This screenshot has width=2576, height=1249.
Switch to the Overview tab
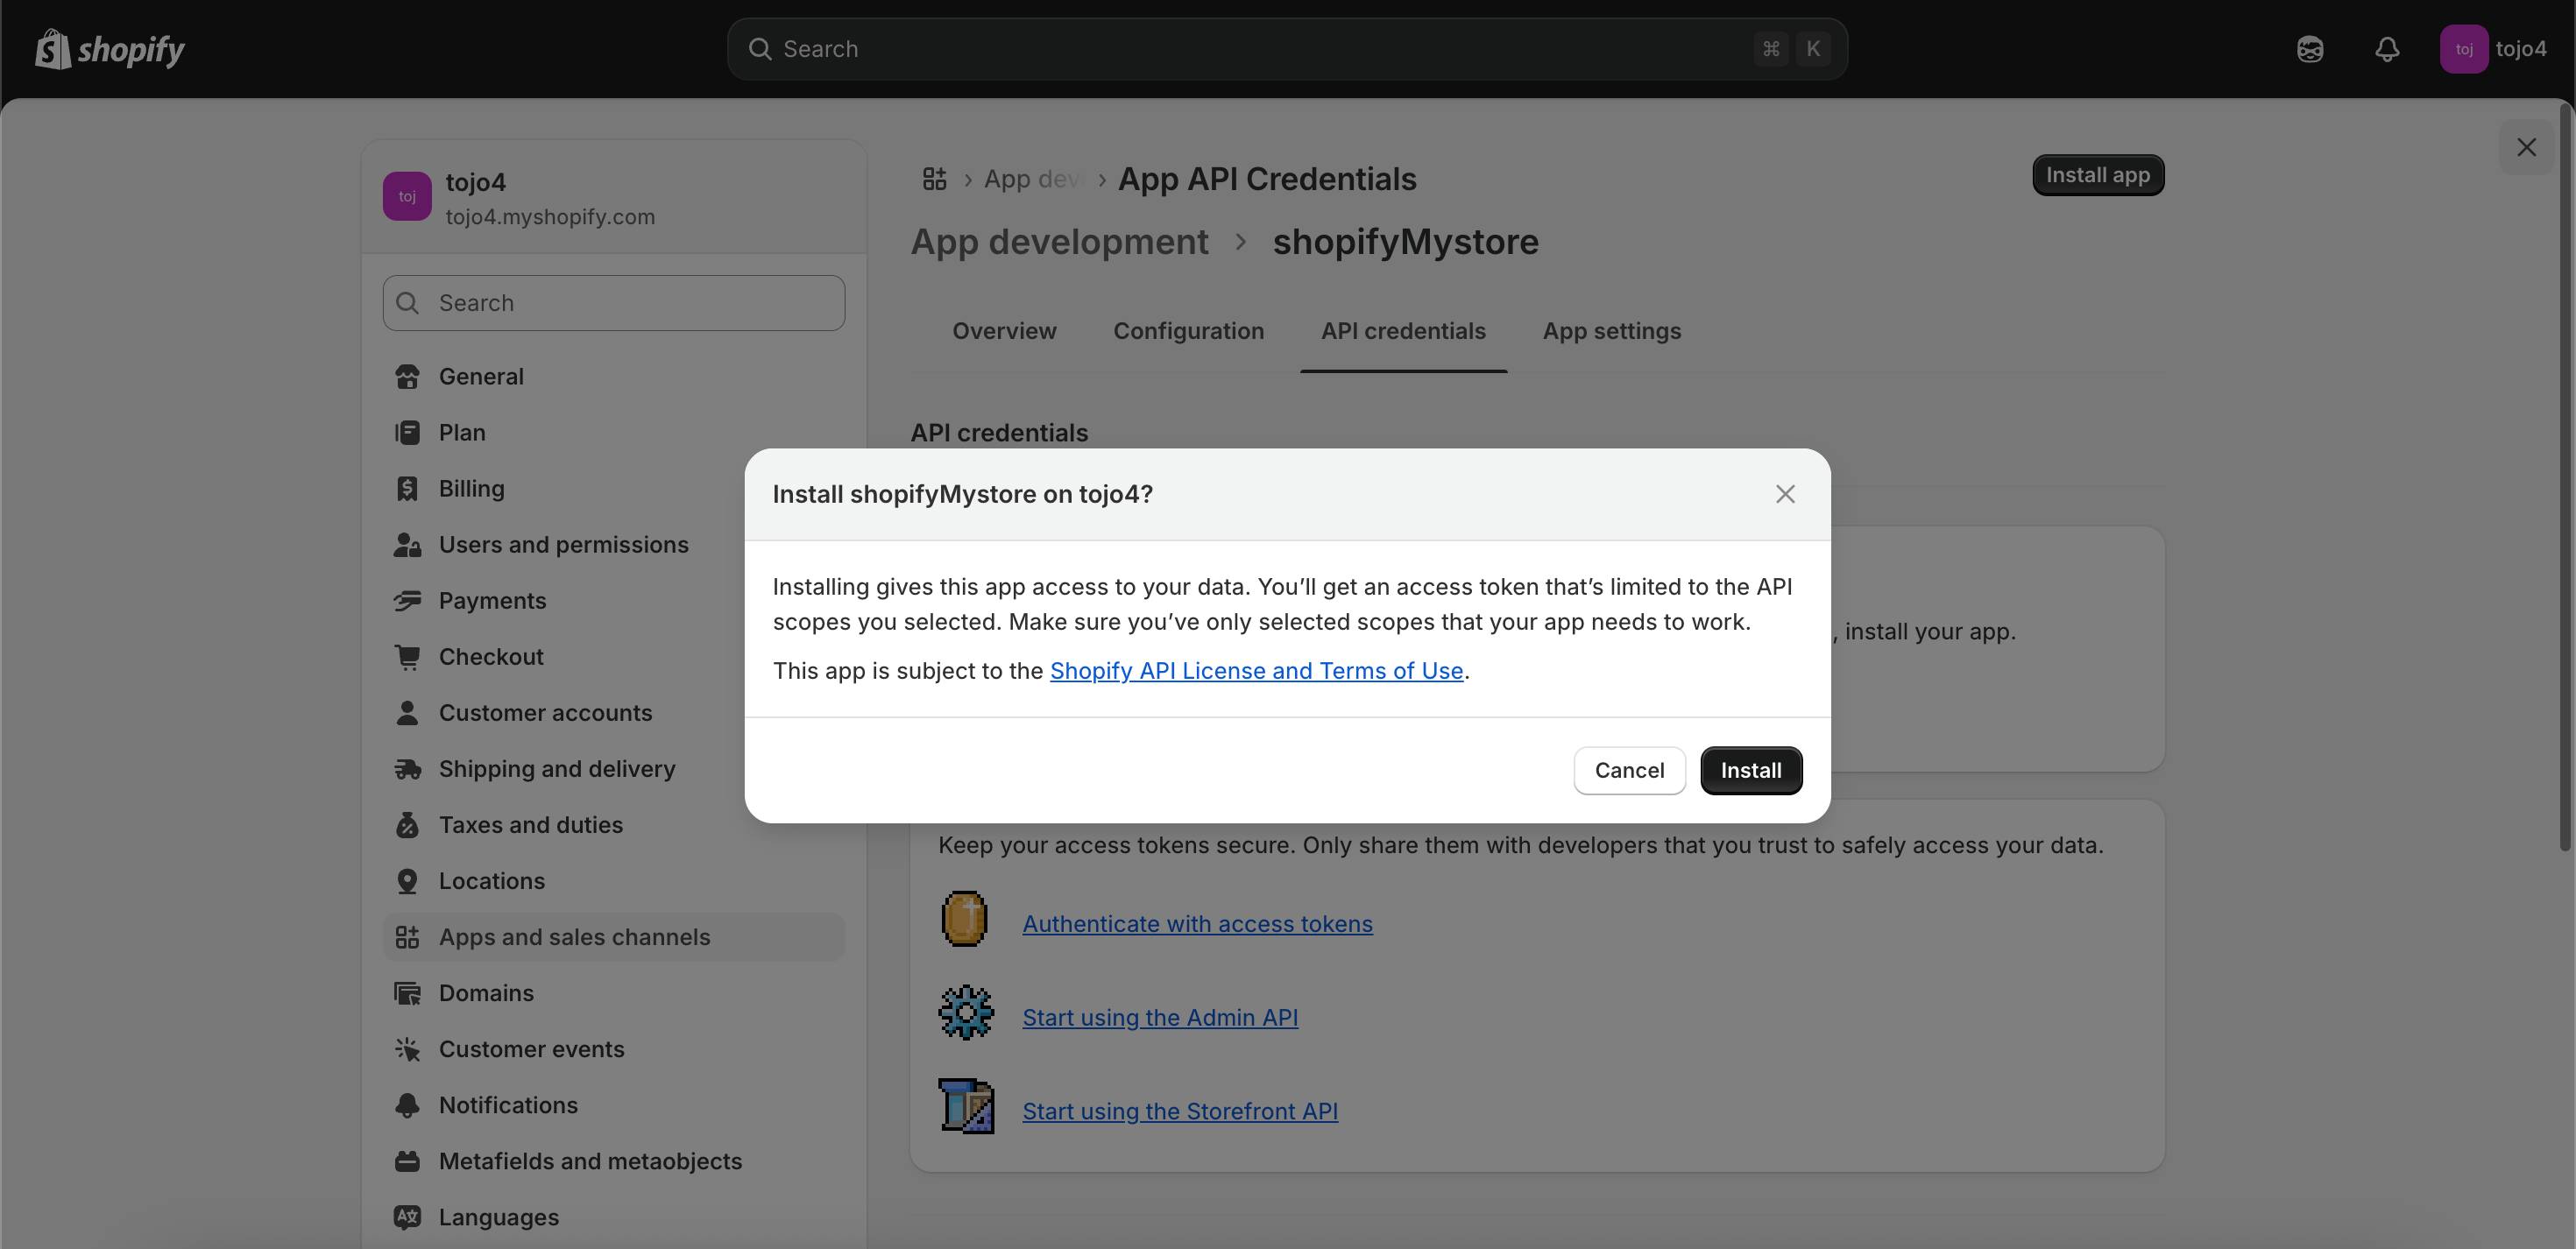(x=1004, y=331)
